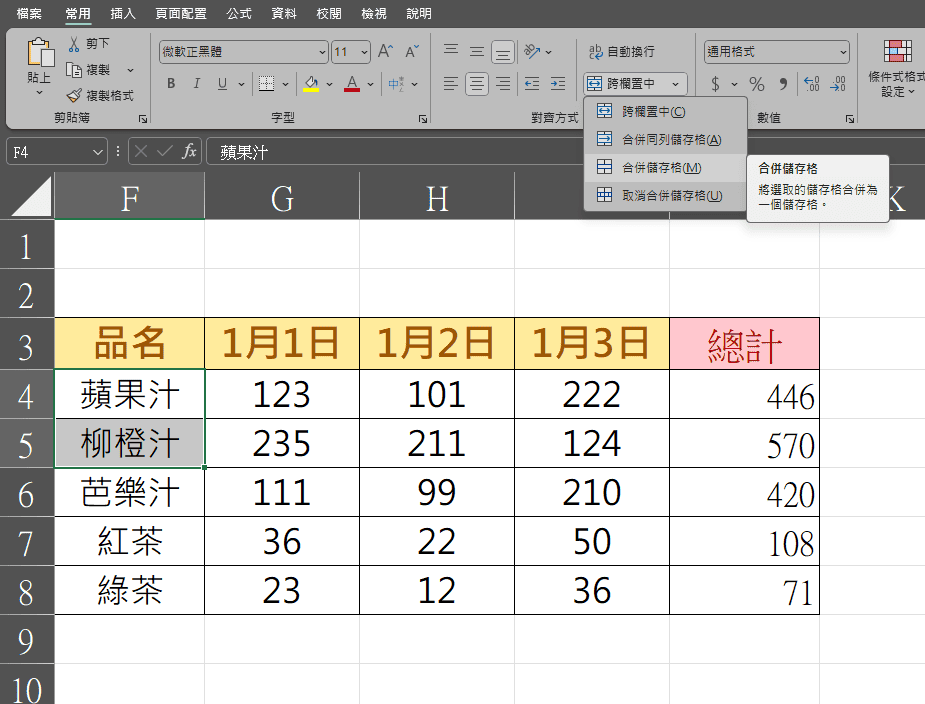Click the red font color A
Screen dimensions: 925x704
pos(352,84)
